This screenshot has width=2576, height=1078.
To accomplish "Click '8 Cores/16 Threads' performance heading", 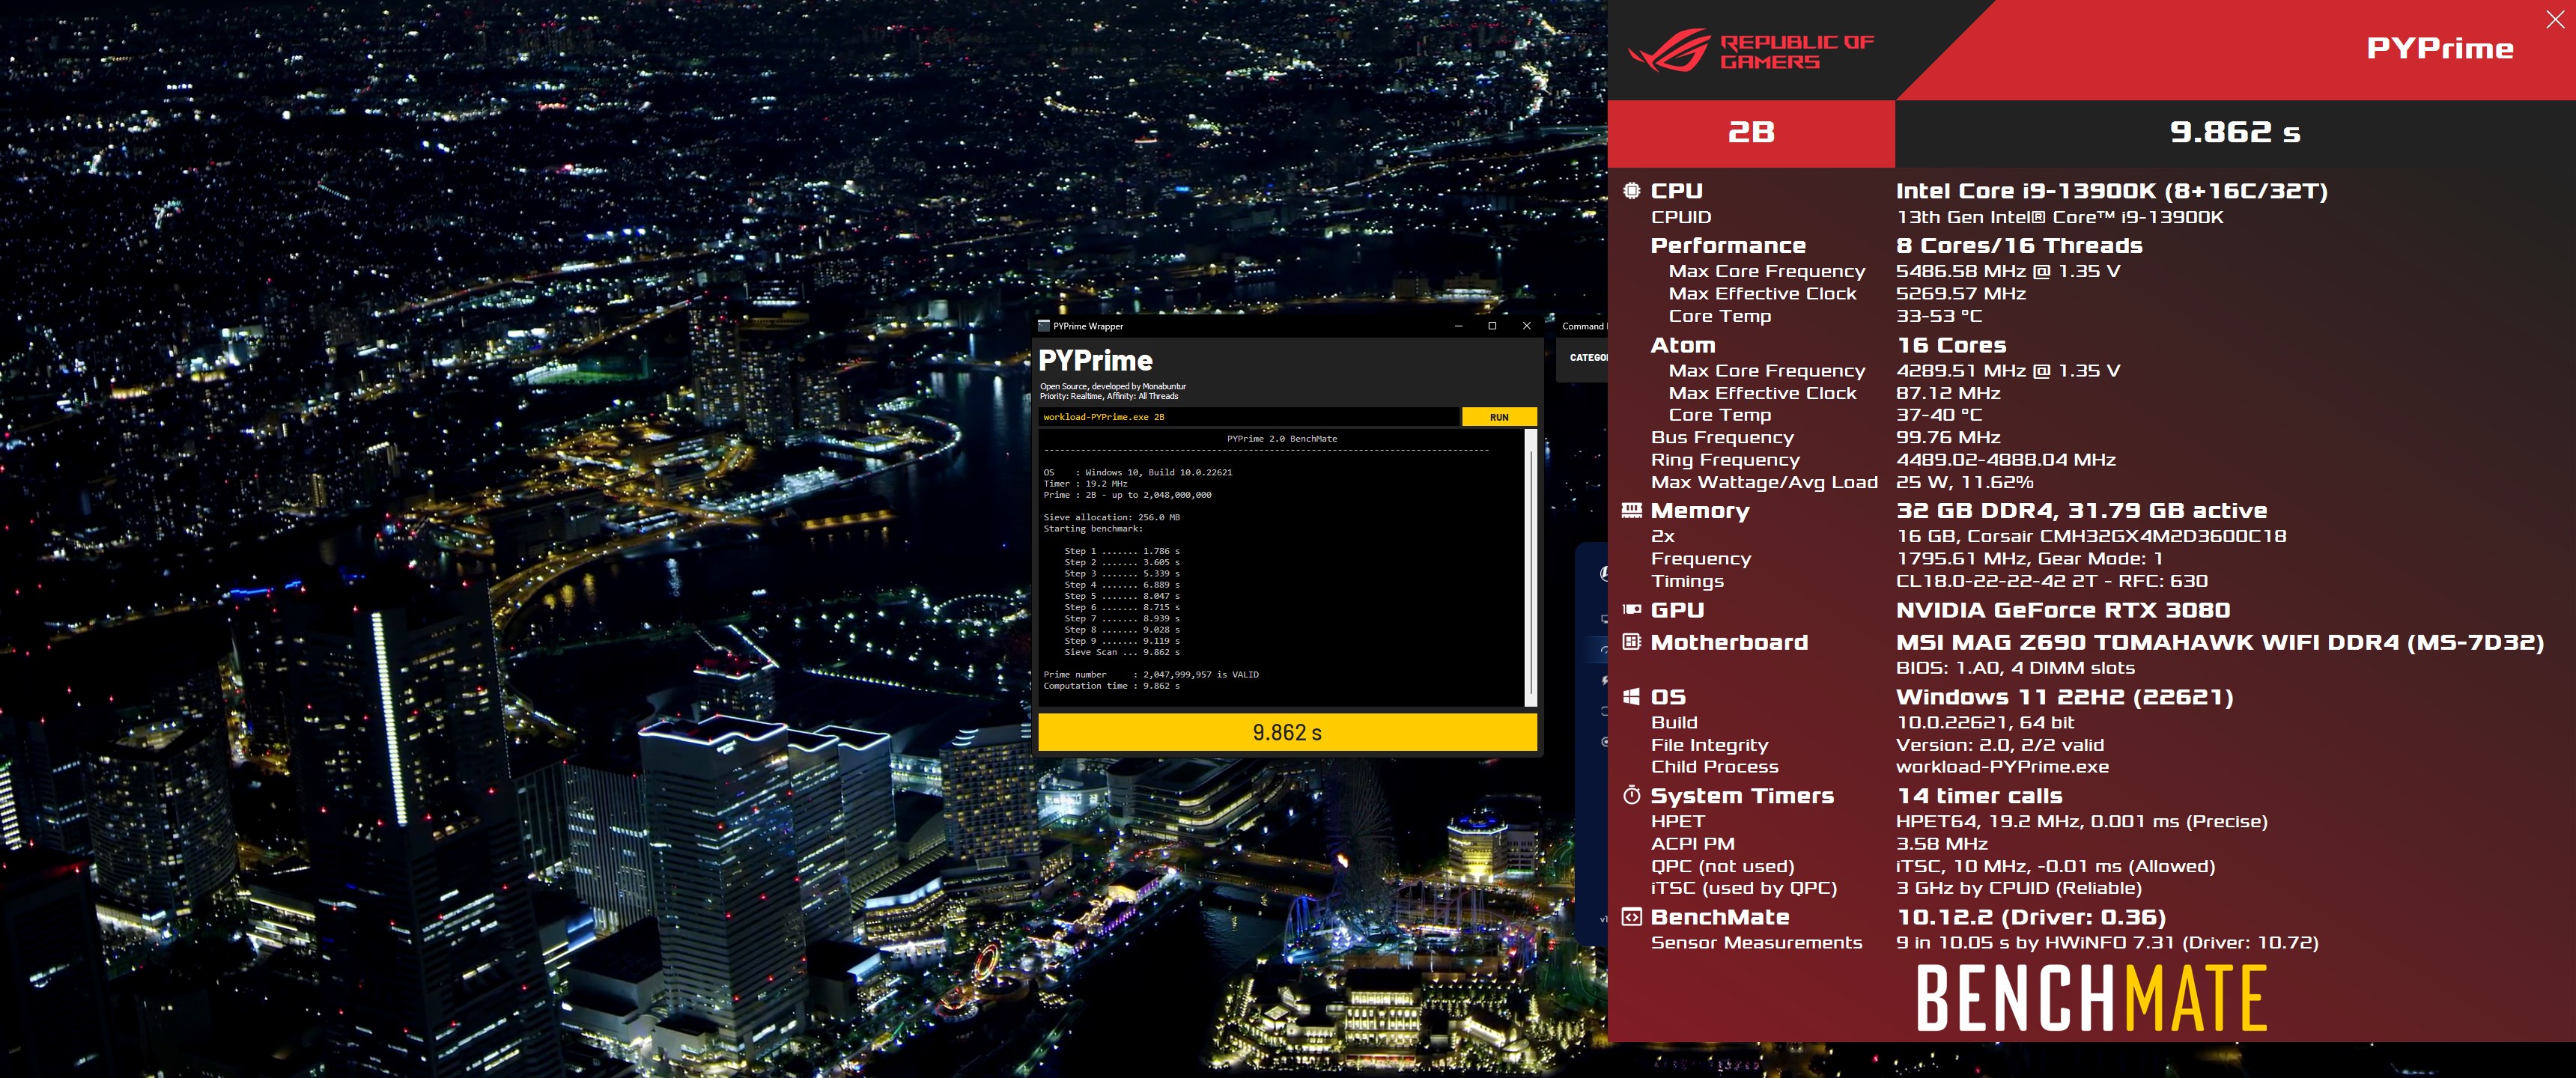I will pyautogui.click(x=2019, y=245).
